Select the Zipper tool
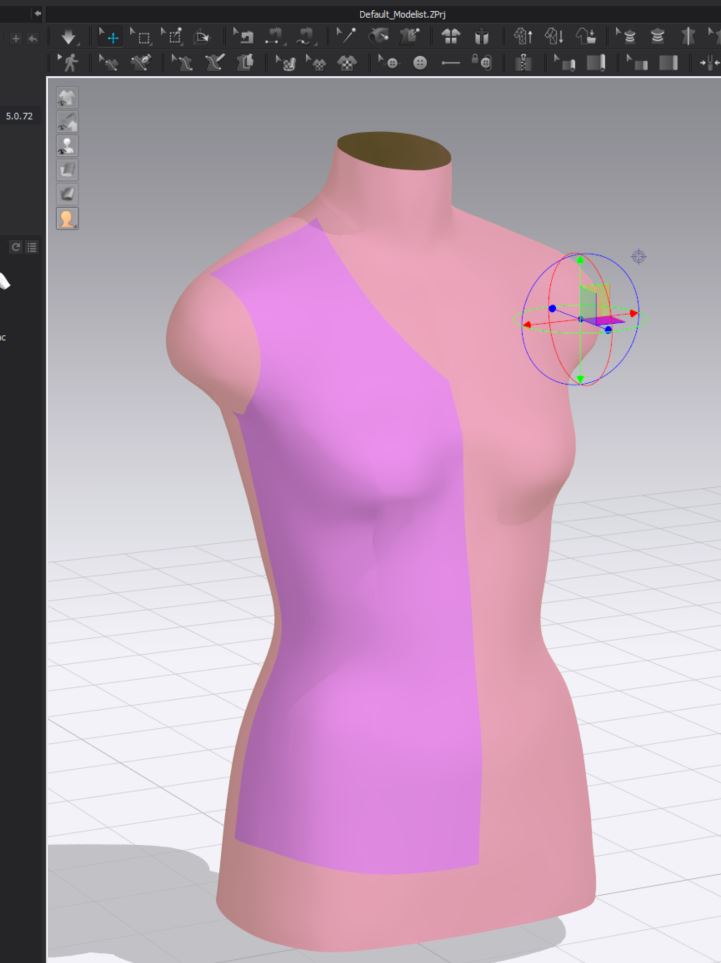Viewport: 721px width, 963px height. point(523,62)
